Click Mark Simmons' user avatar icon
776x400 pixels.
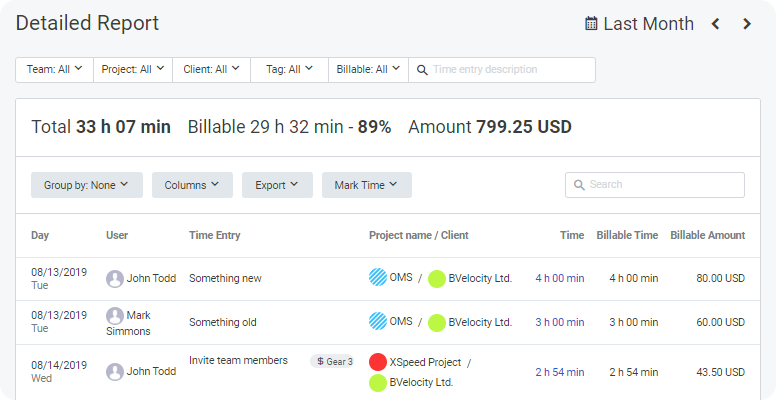coord(115,315)
